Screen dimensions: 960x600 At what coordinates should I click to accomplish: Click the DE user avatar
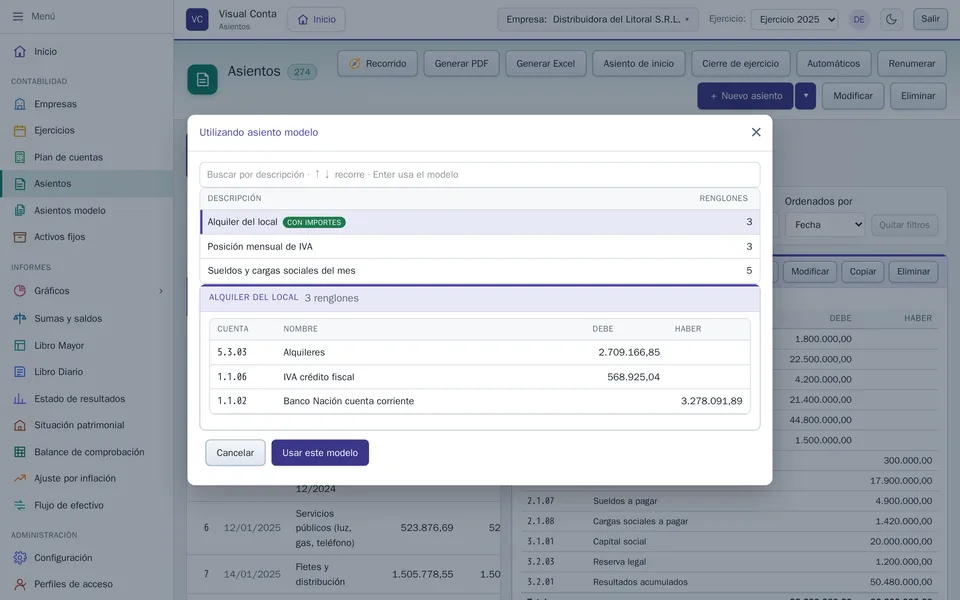pyautogui.click(x=859, y=20)
